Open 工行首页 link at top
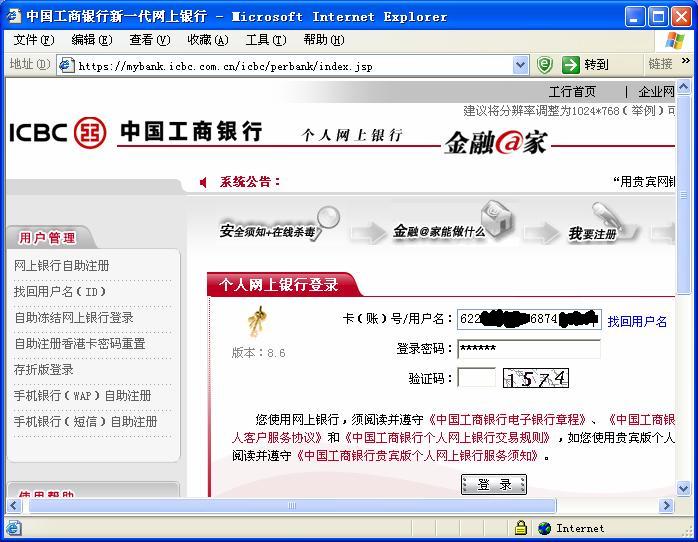This screenshot has width=698, height=542. [x=572, y=92]
